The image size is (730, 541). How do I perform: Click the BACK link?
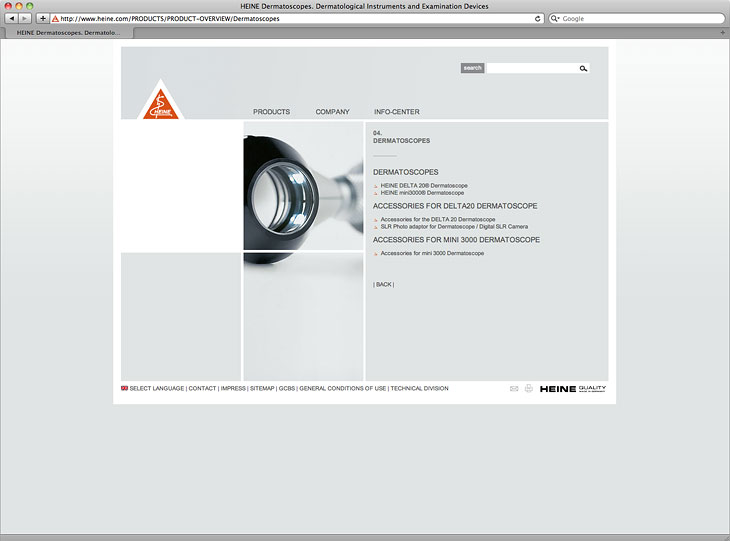pos(384,284)
